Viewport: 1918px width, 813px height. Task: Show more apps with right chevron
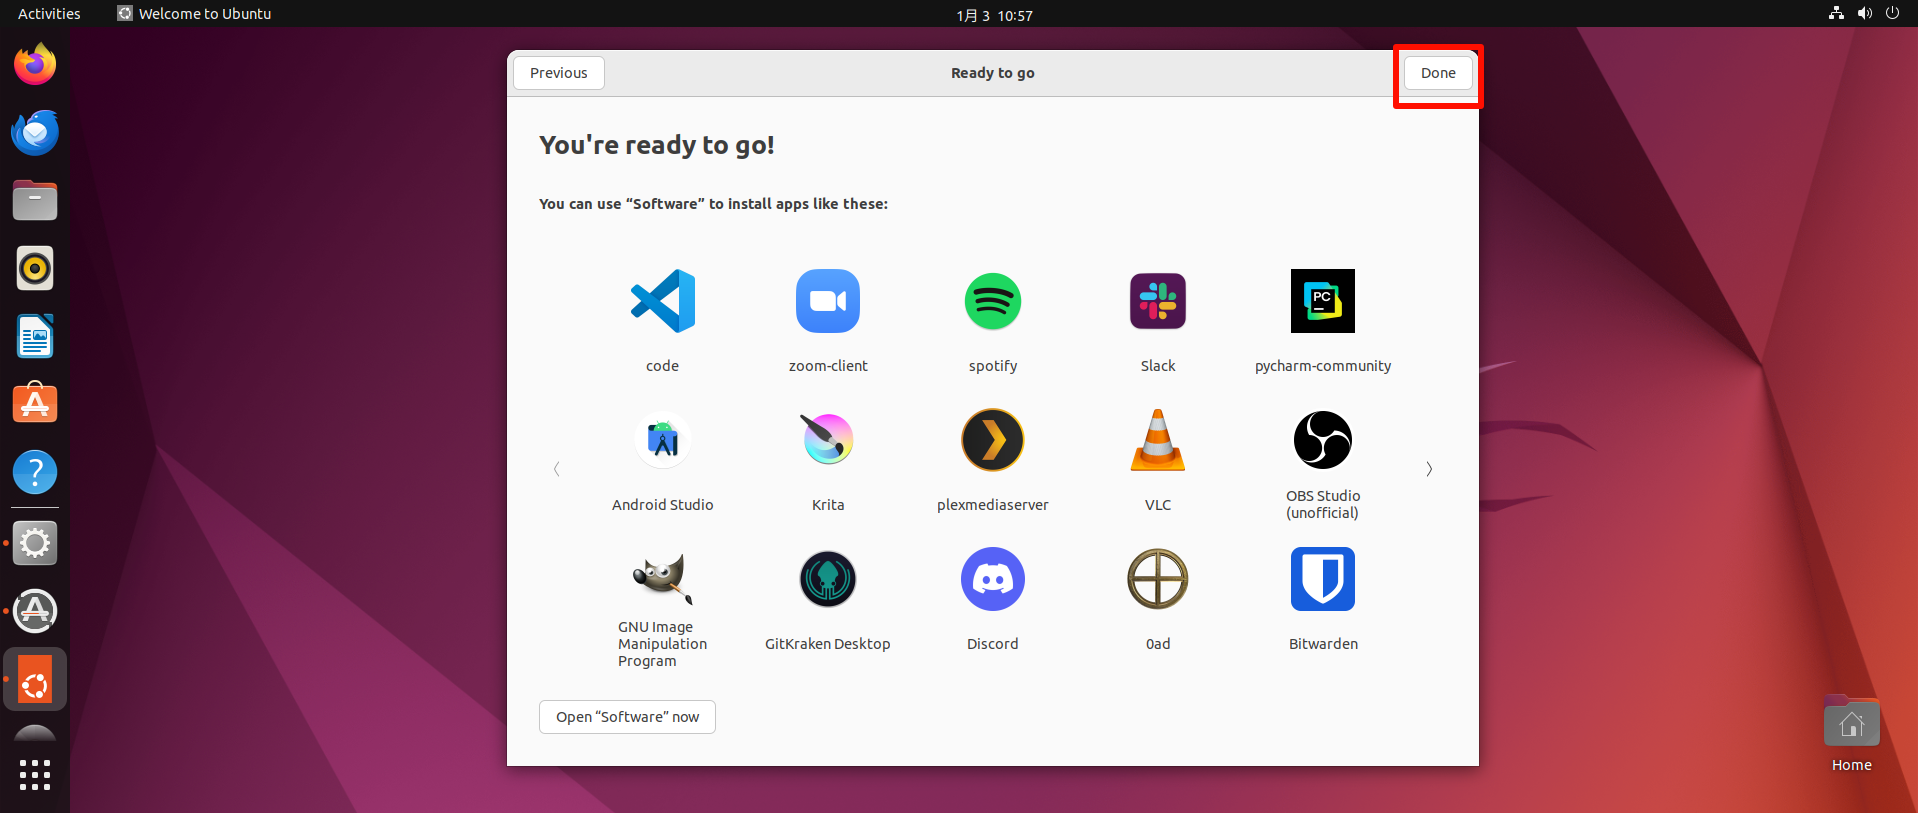click(x=1429, y=469)
